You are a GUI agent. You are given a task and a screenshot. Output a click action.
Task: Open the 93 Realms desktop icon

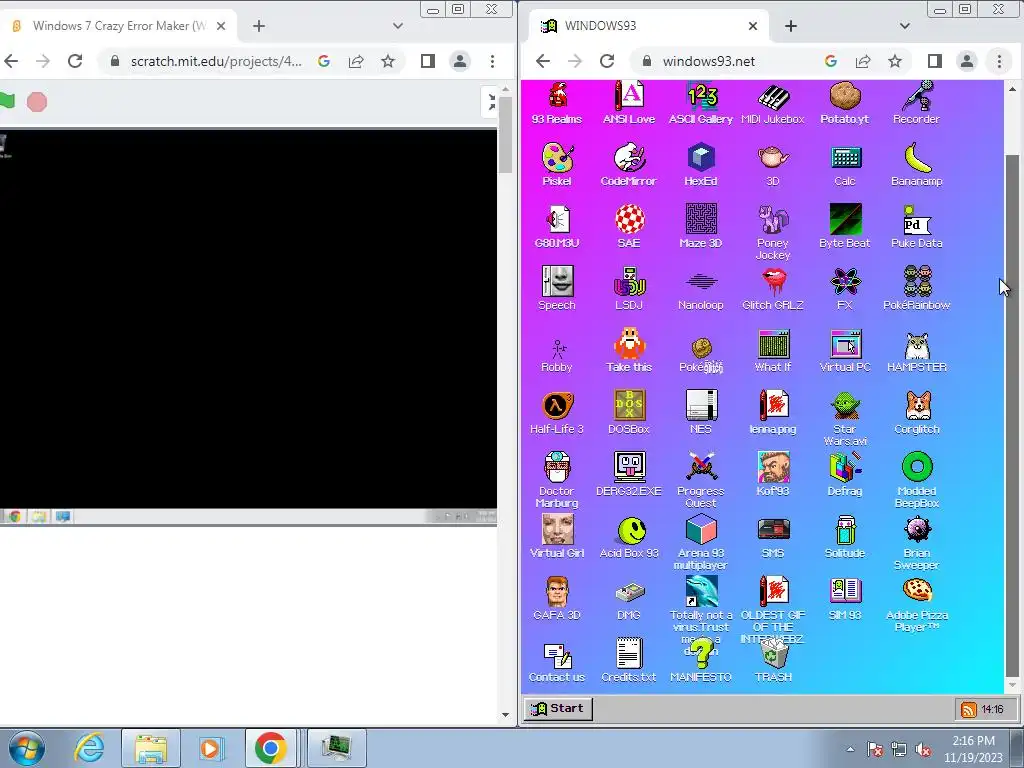point(556,103)
